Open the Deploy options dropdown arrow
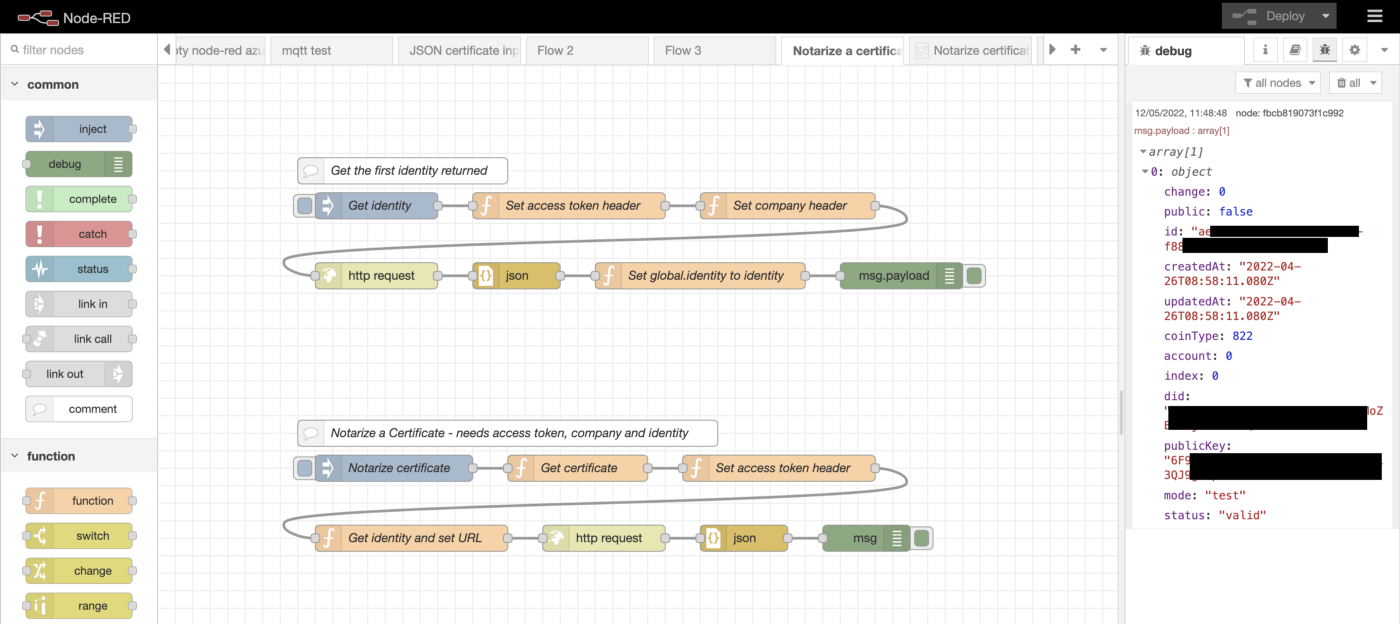This screenshot has height=624, width=1400. (x=1326, y=16)
